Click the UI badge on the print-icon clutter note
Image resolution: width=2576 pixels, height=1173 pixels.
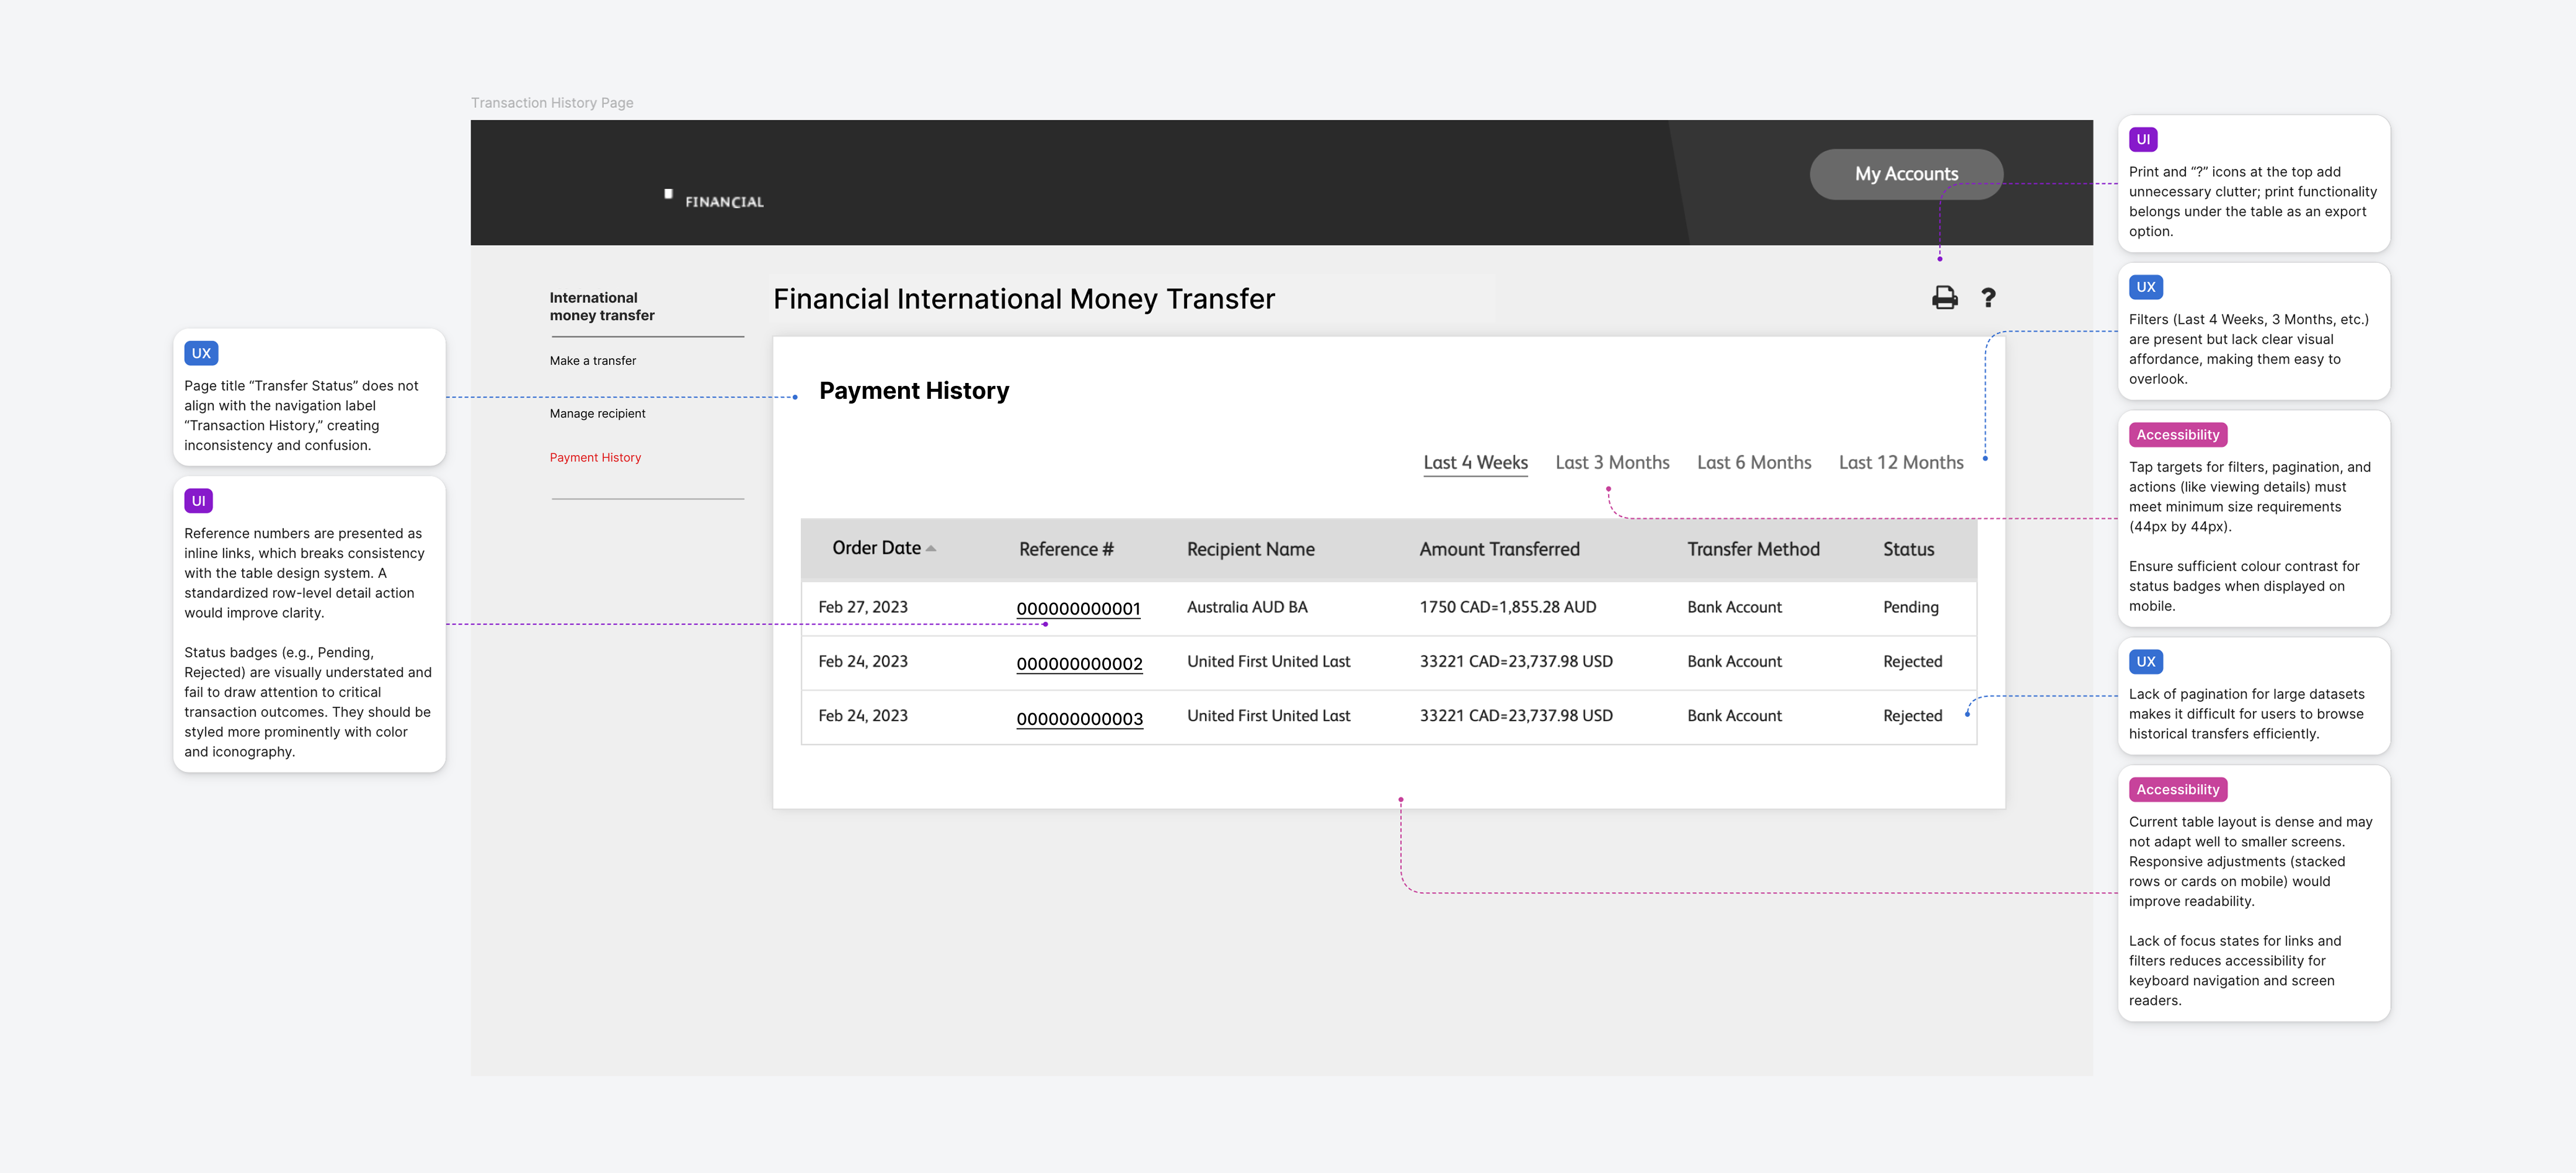point(2145,139)
